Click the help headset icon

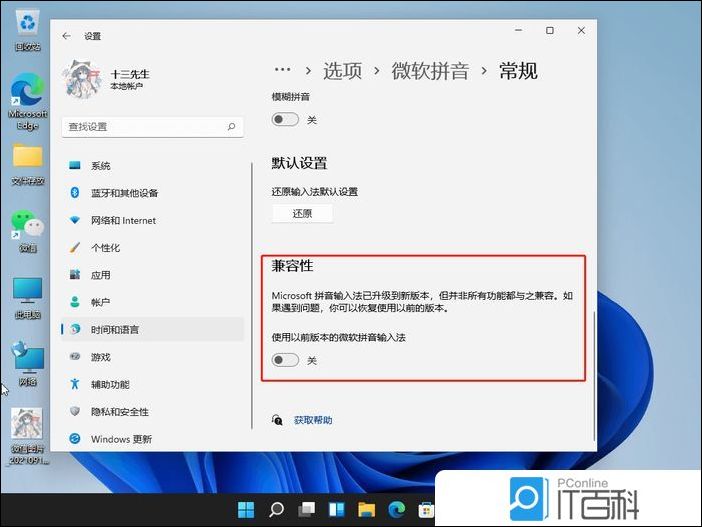277,420
